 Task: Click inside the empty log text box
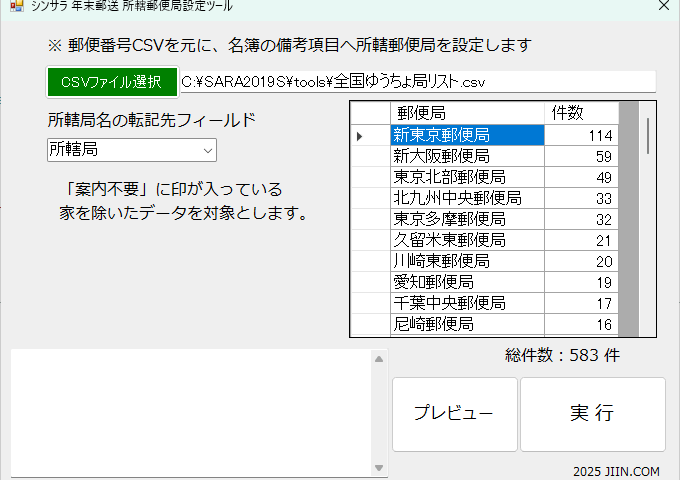pos(190,412)
